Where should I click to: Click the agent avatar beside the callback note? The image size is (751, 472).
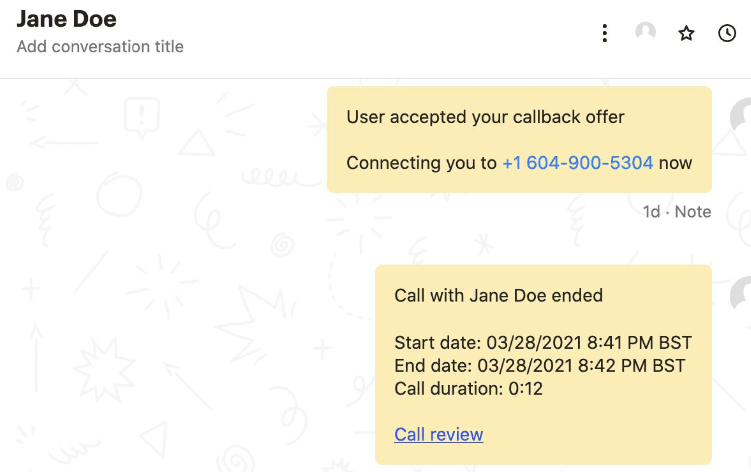[x=741, y=115]
